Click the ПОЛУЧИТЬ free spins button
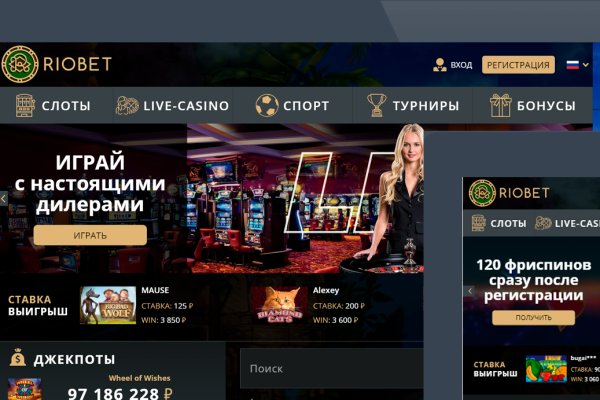This screenshot has height=400, width=600. click(x=533, y=318)
